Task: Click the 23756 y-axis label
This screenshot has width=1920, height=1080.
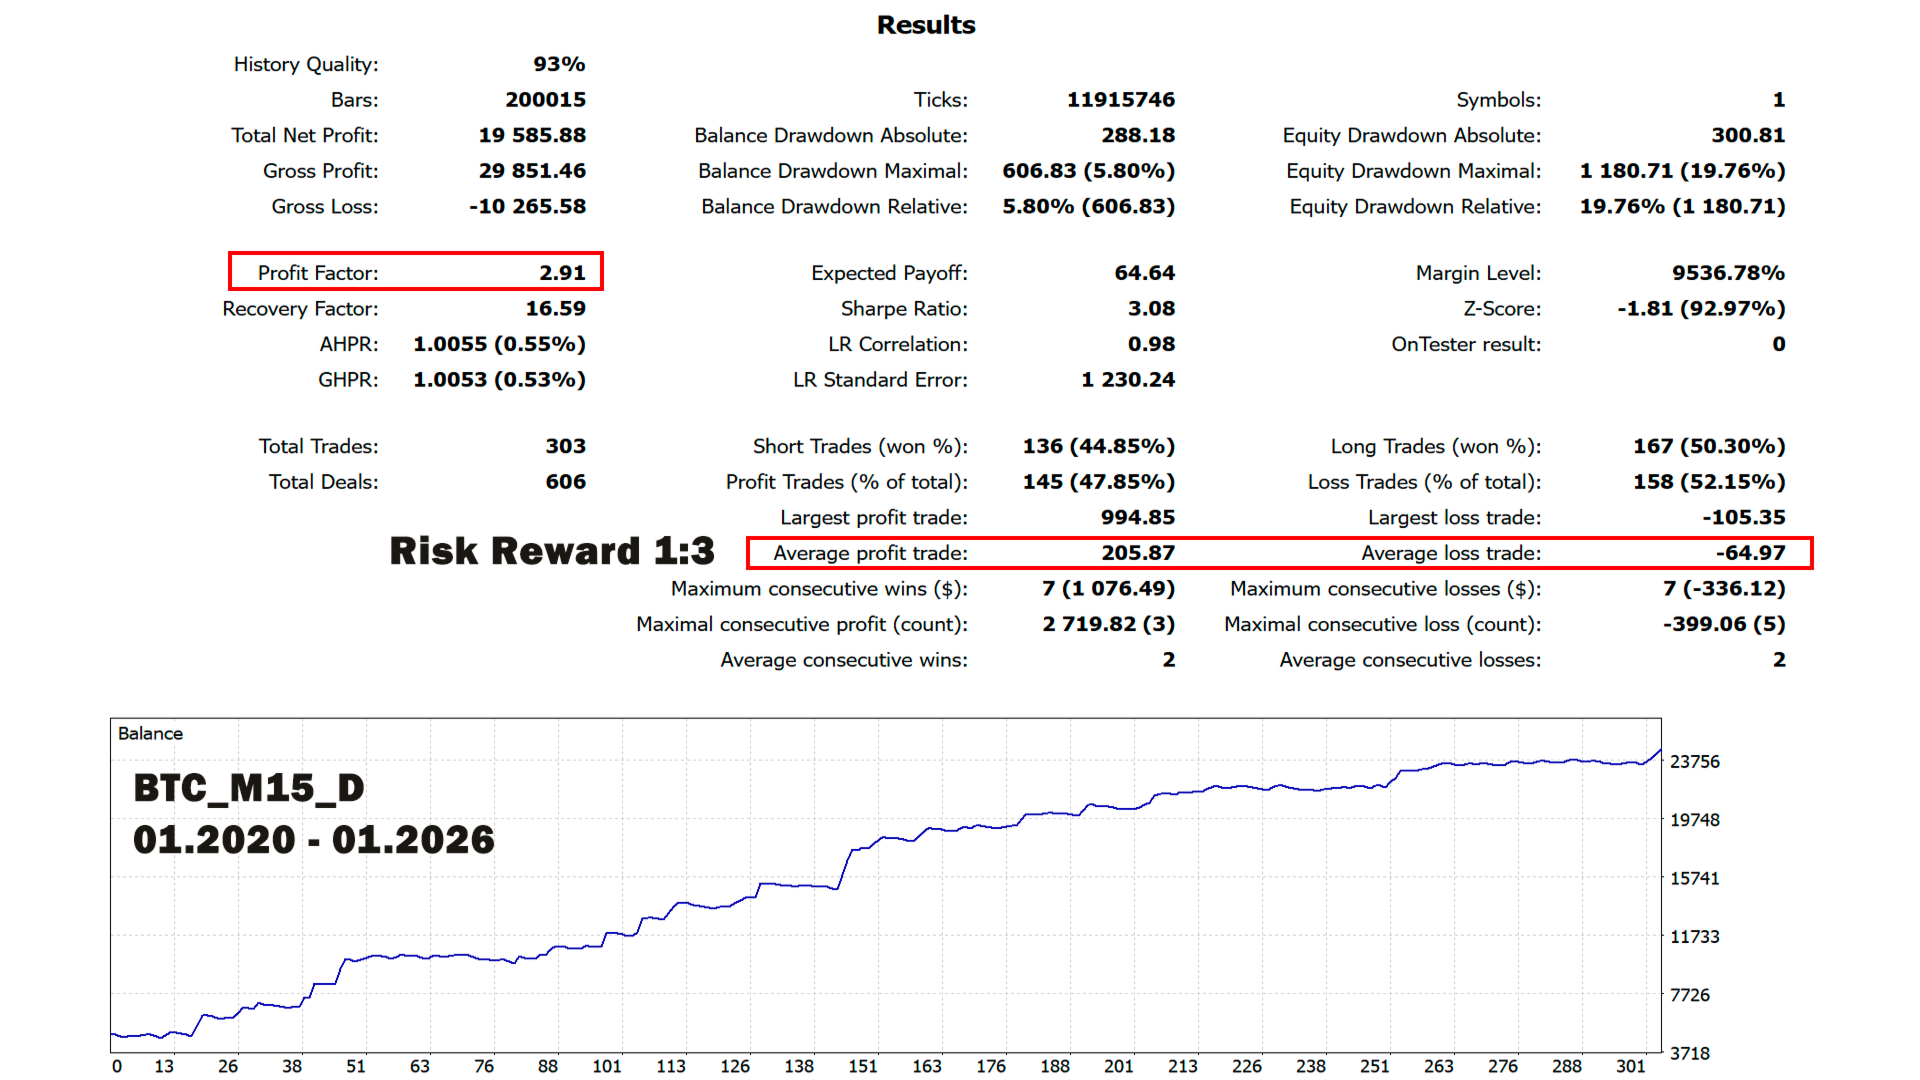Action: pos(1694,762)
